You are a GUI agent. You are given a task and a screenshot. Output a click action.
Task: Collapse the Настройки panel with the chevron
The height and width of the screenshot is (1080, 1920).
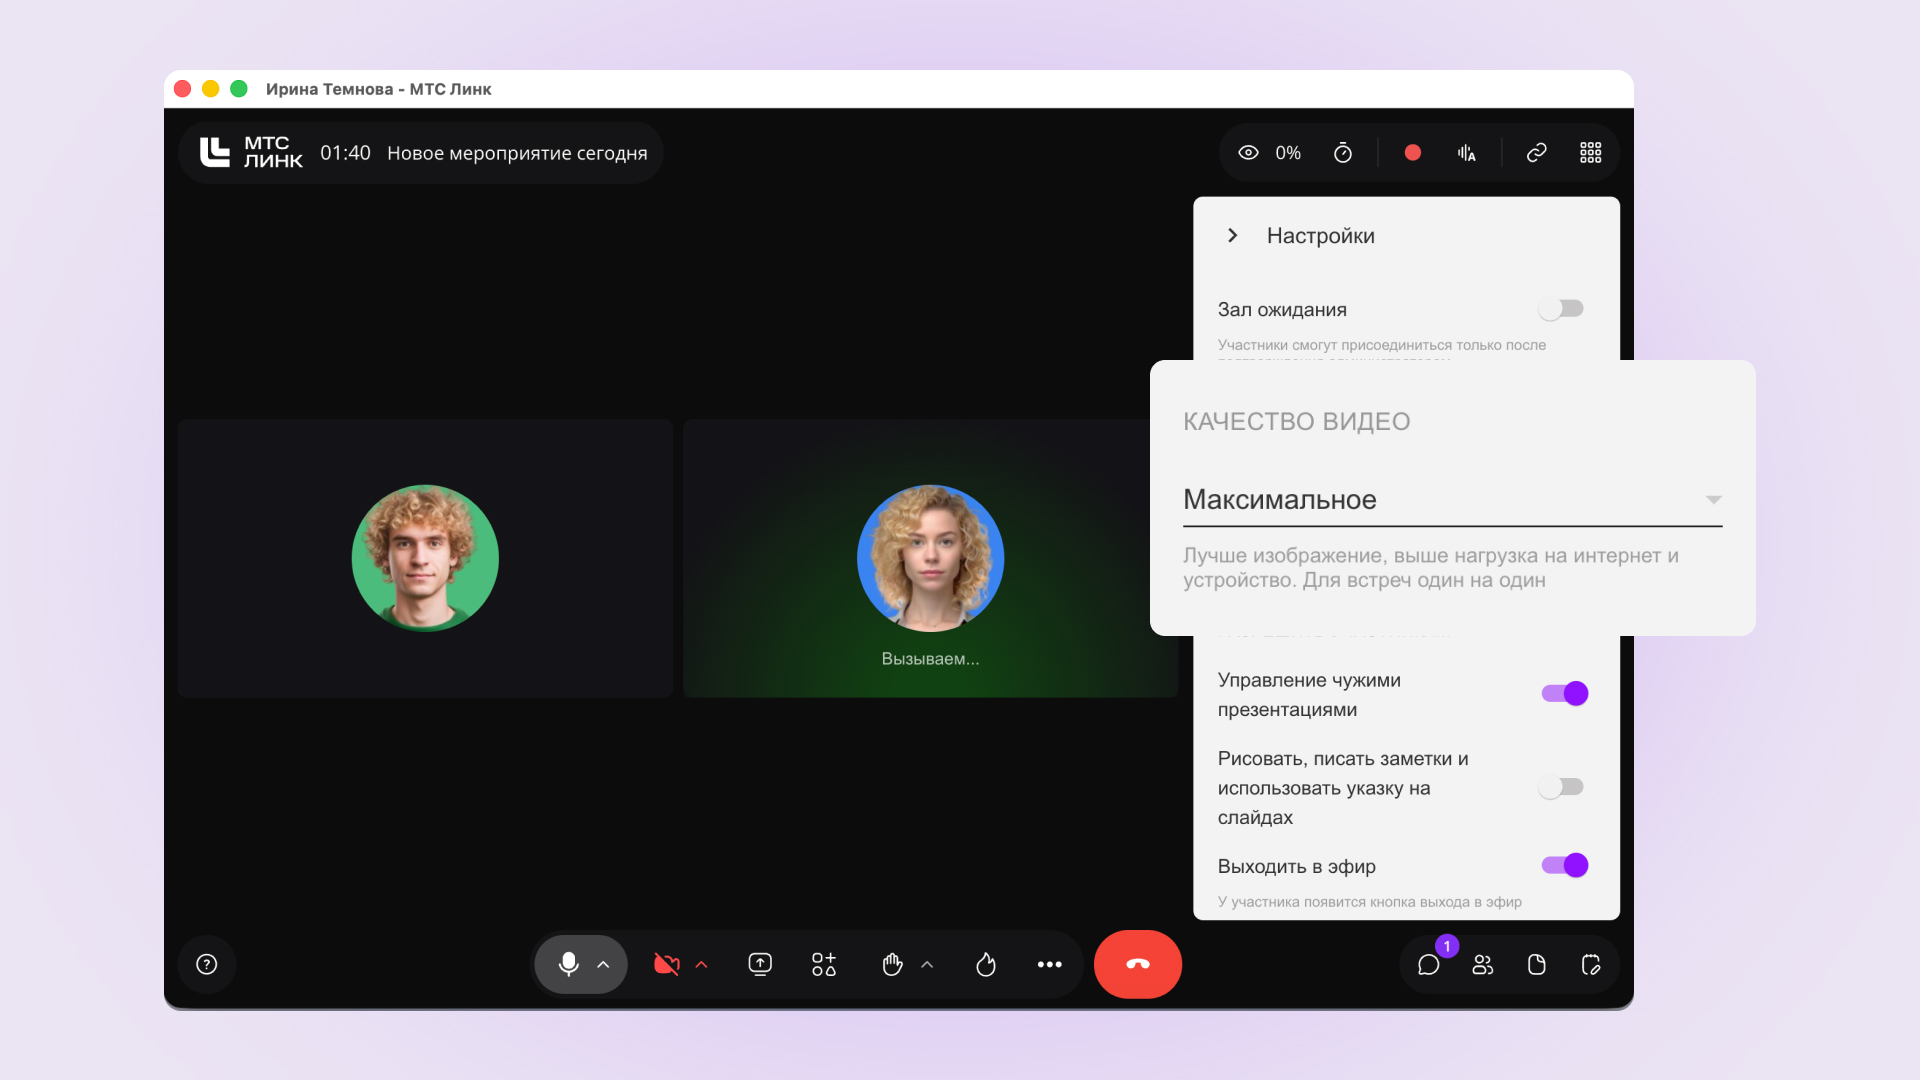click(x=1233, y=235)
